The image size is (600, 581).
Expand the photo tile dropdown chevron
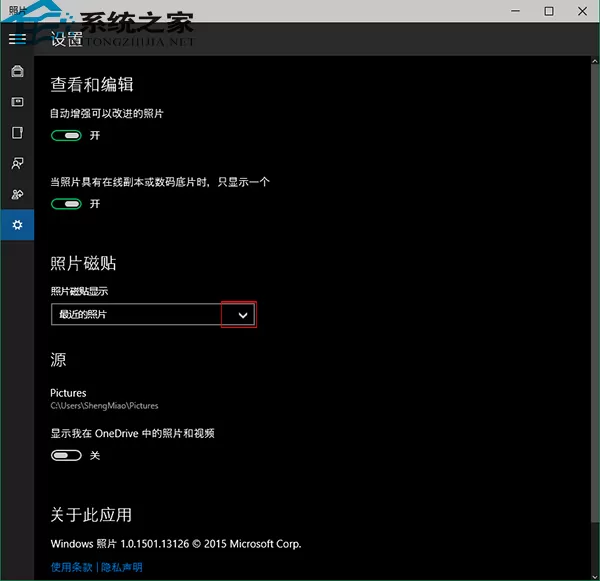(243, 315)
